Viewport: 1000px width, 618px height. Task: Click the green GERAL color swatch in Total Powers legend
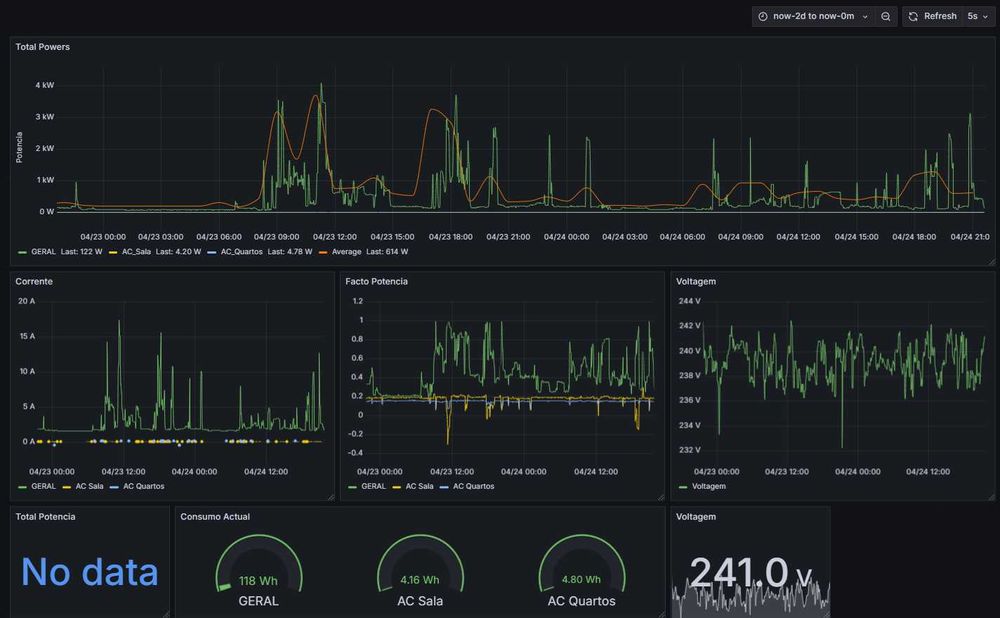(x=22, y=253)
